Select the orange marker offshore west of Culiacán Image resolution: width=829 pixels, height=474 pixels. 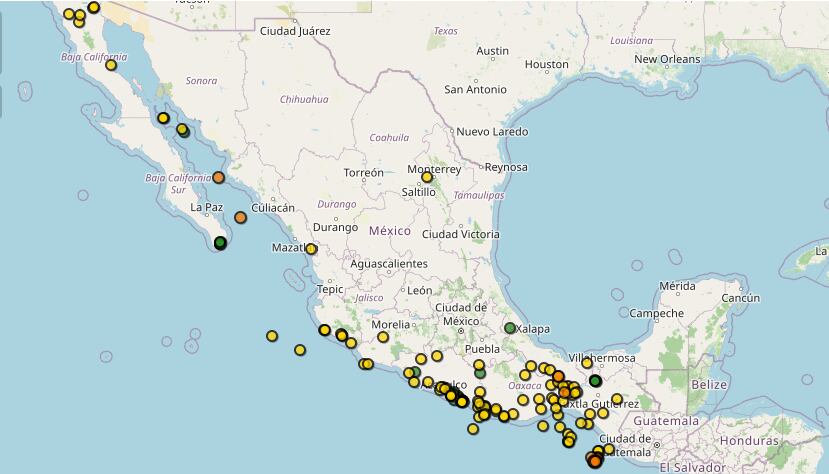click(x=241, y=217)
